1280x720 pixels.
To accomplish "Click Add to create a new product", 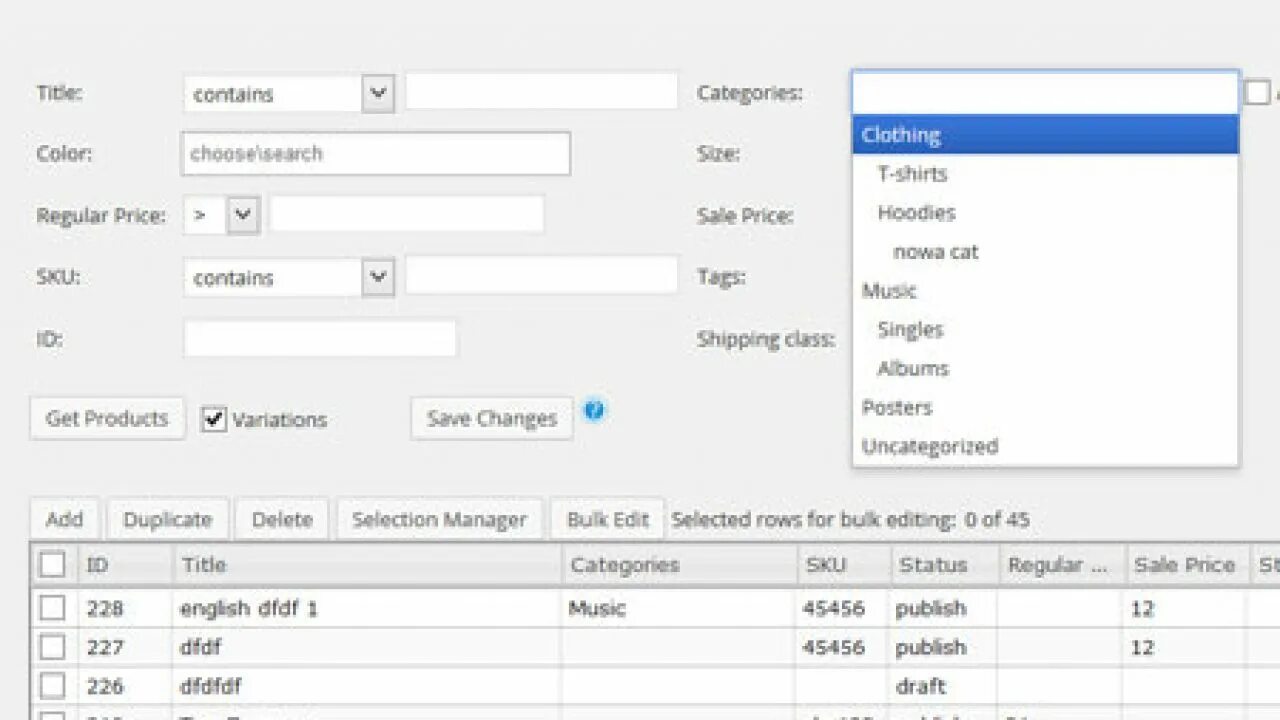I will click(x=64, y=519).
